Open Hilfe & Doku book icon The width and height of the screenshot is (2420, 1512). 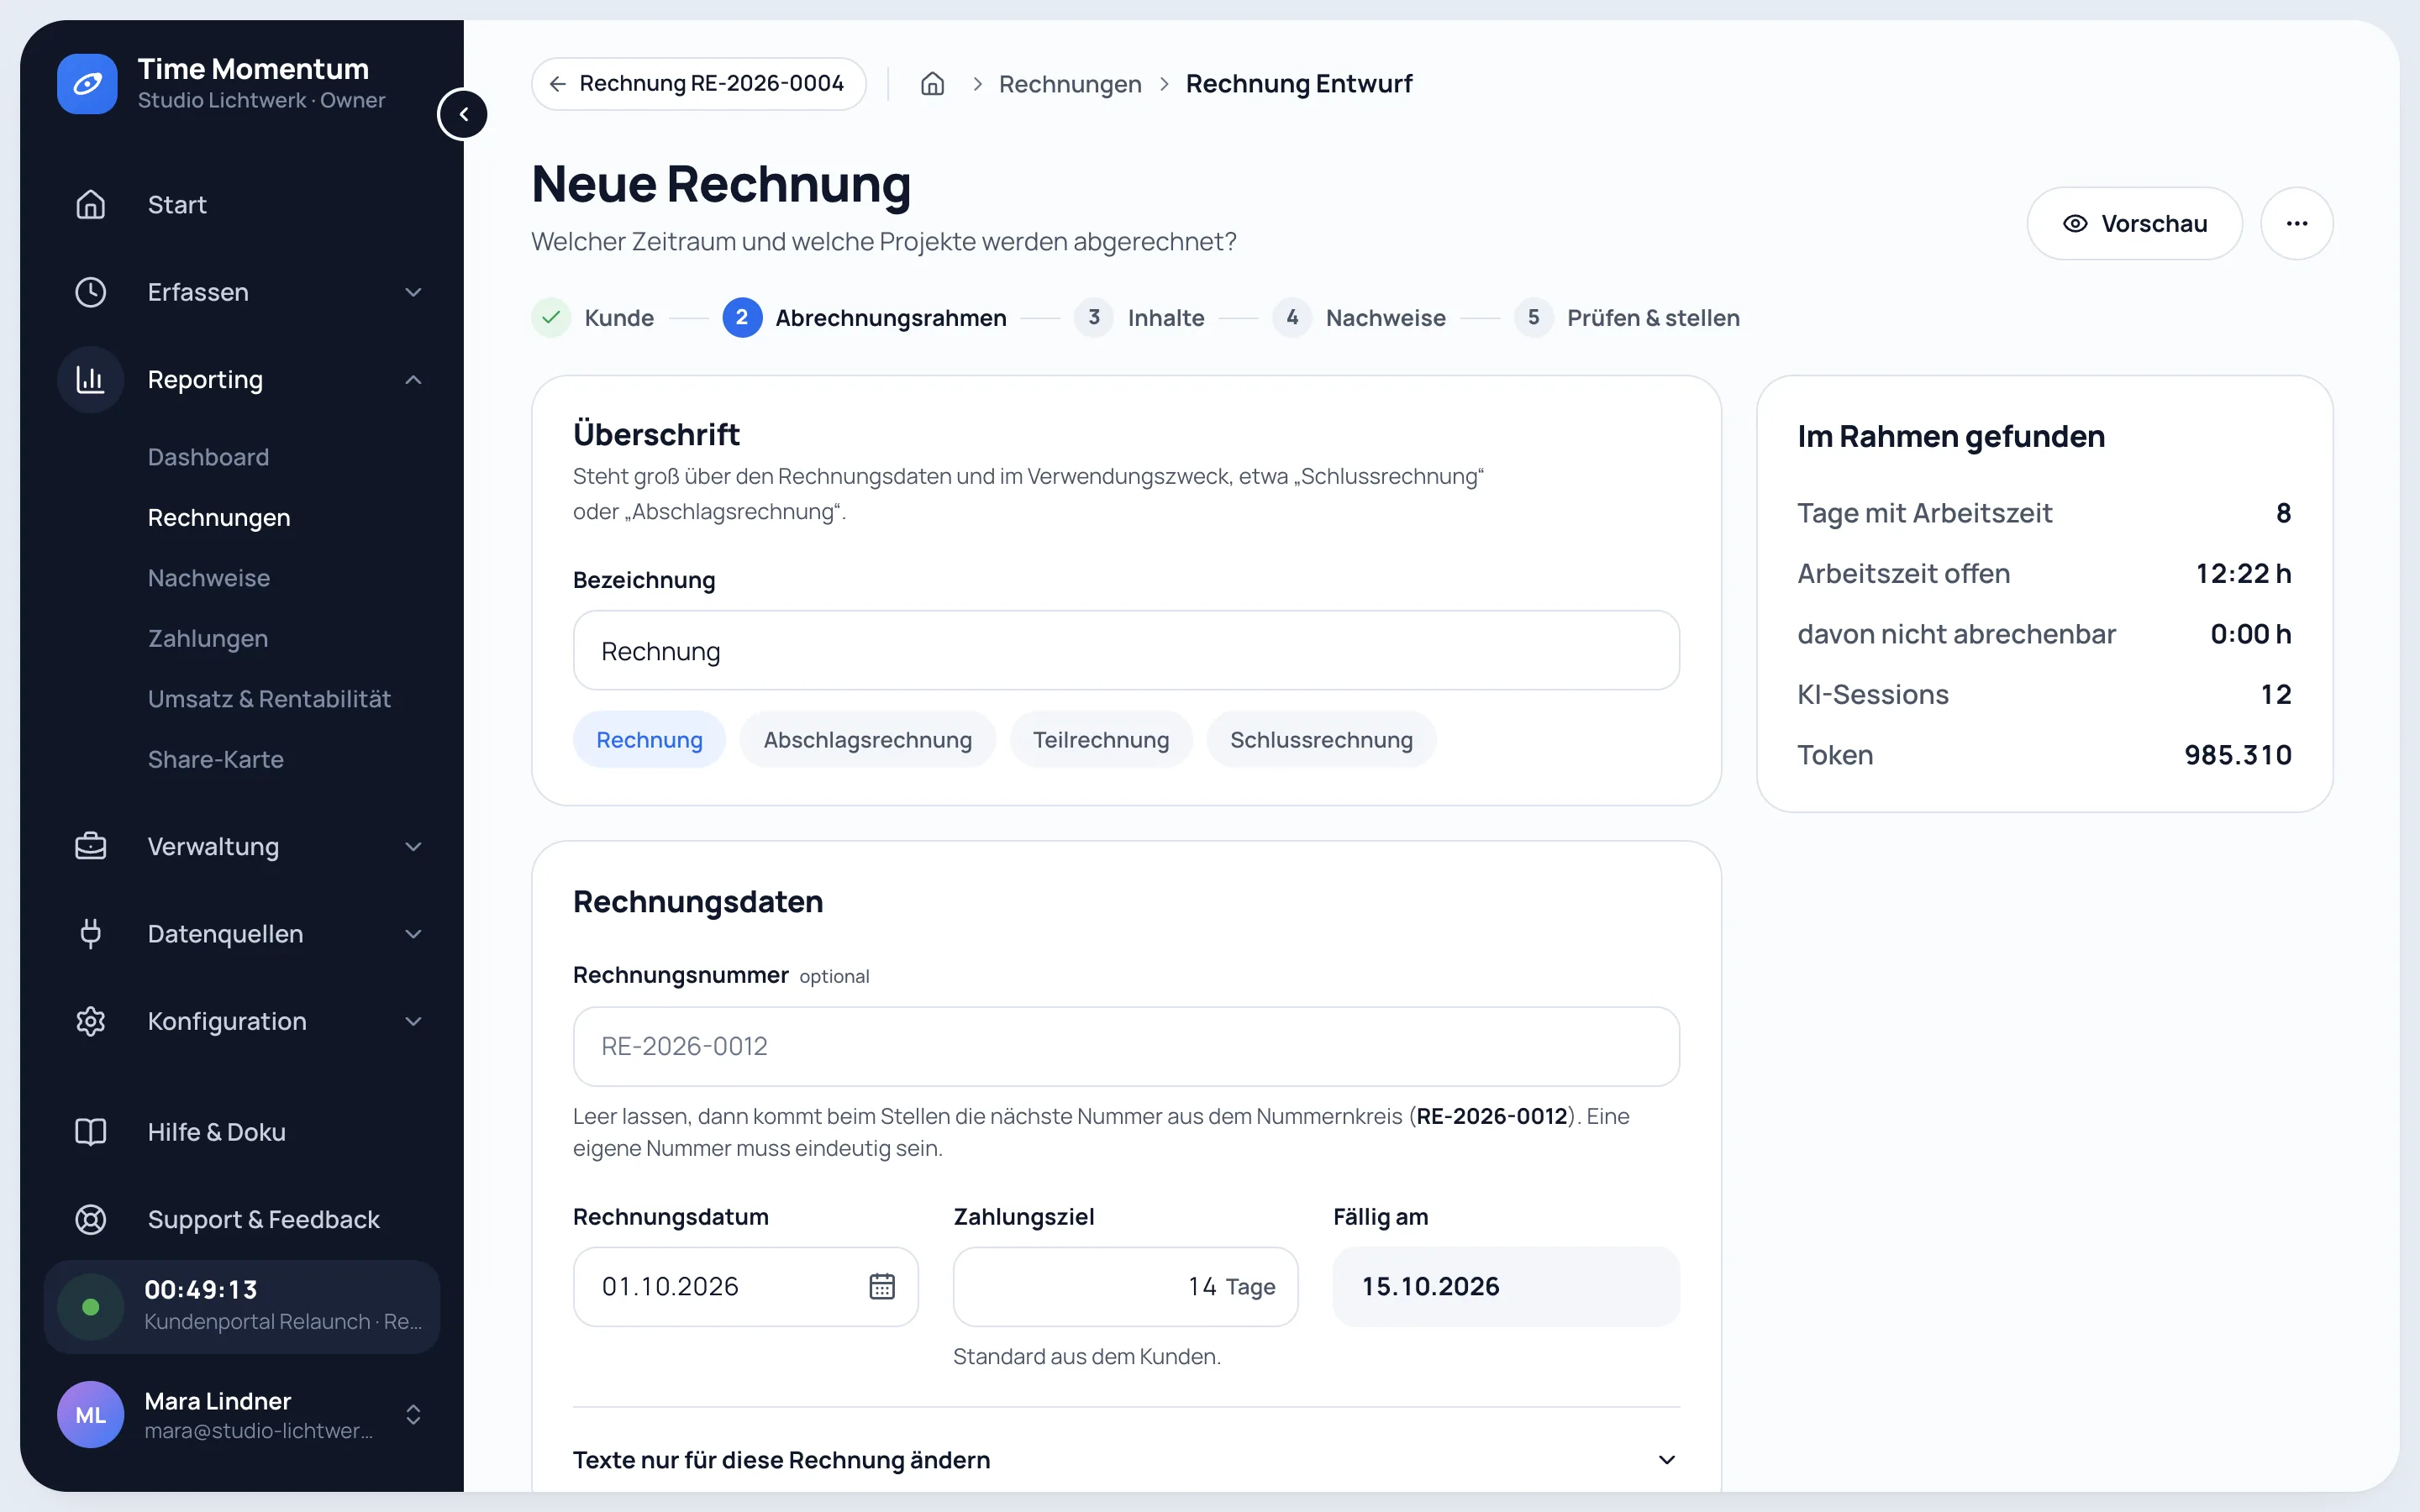tap(91, 1132)
